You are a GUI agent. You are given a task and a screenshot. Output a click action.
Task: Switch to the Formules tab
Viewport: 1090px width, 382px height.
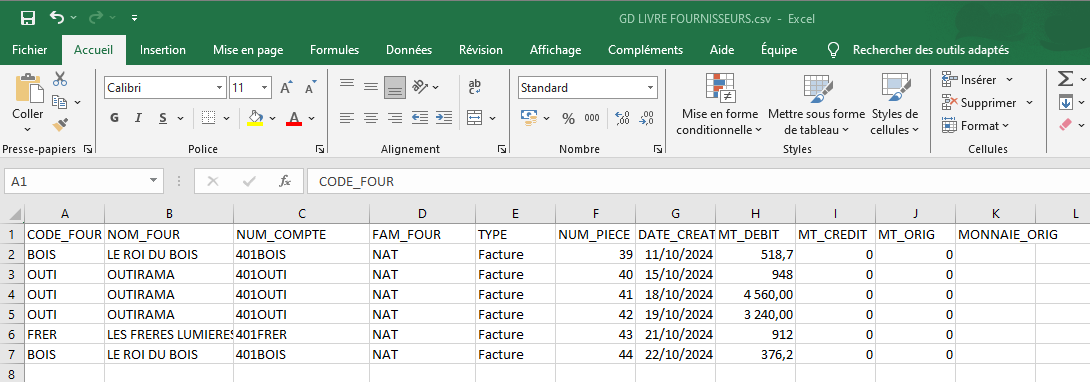[x=334, y=50]
